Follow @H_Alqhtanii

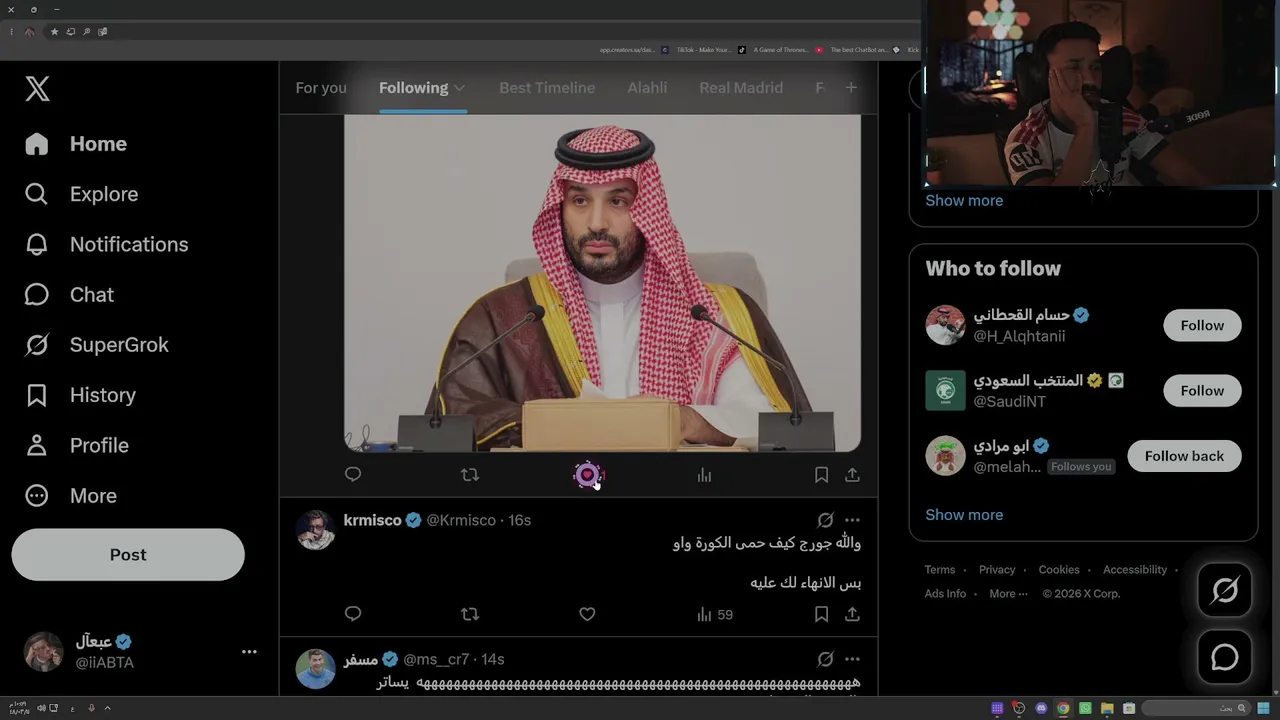[x=1202, y=326]
